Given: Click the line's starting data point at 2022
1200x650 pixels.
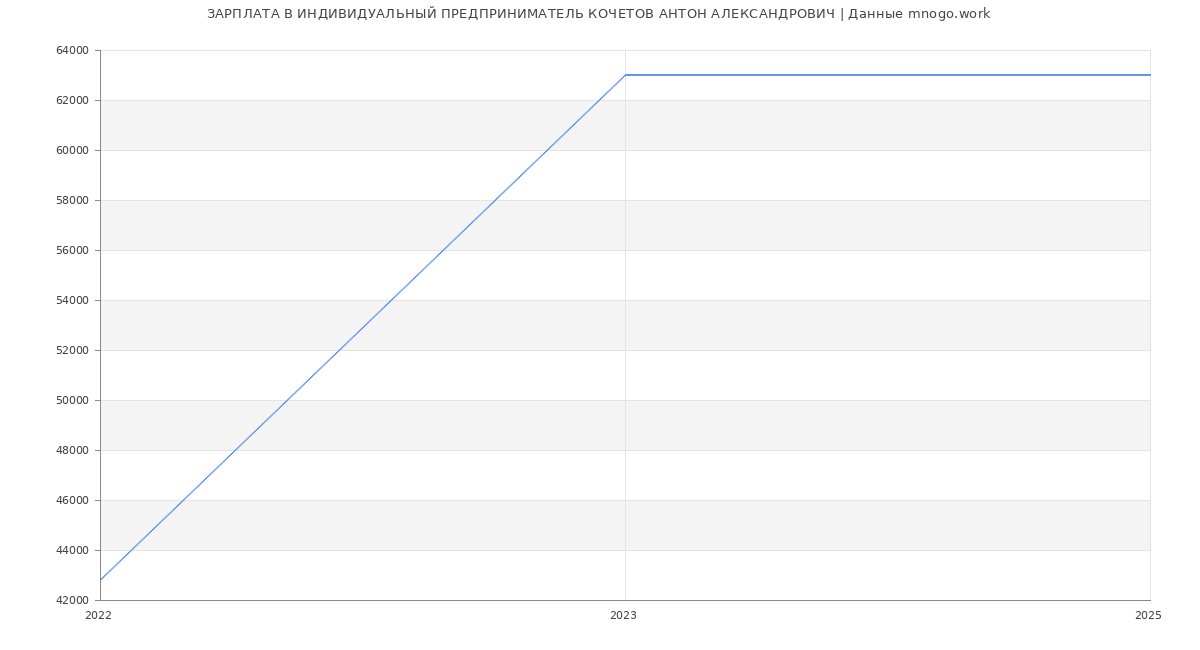Looking at the screenshot, I should pos(100,580).
